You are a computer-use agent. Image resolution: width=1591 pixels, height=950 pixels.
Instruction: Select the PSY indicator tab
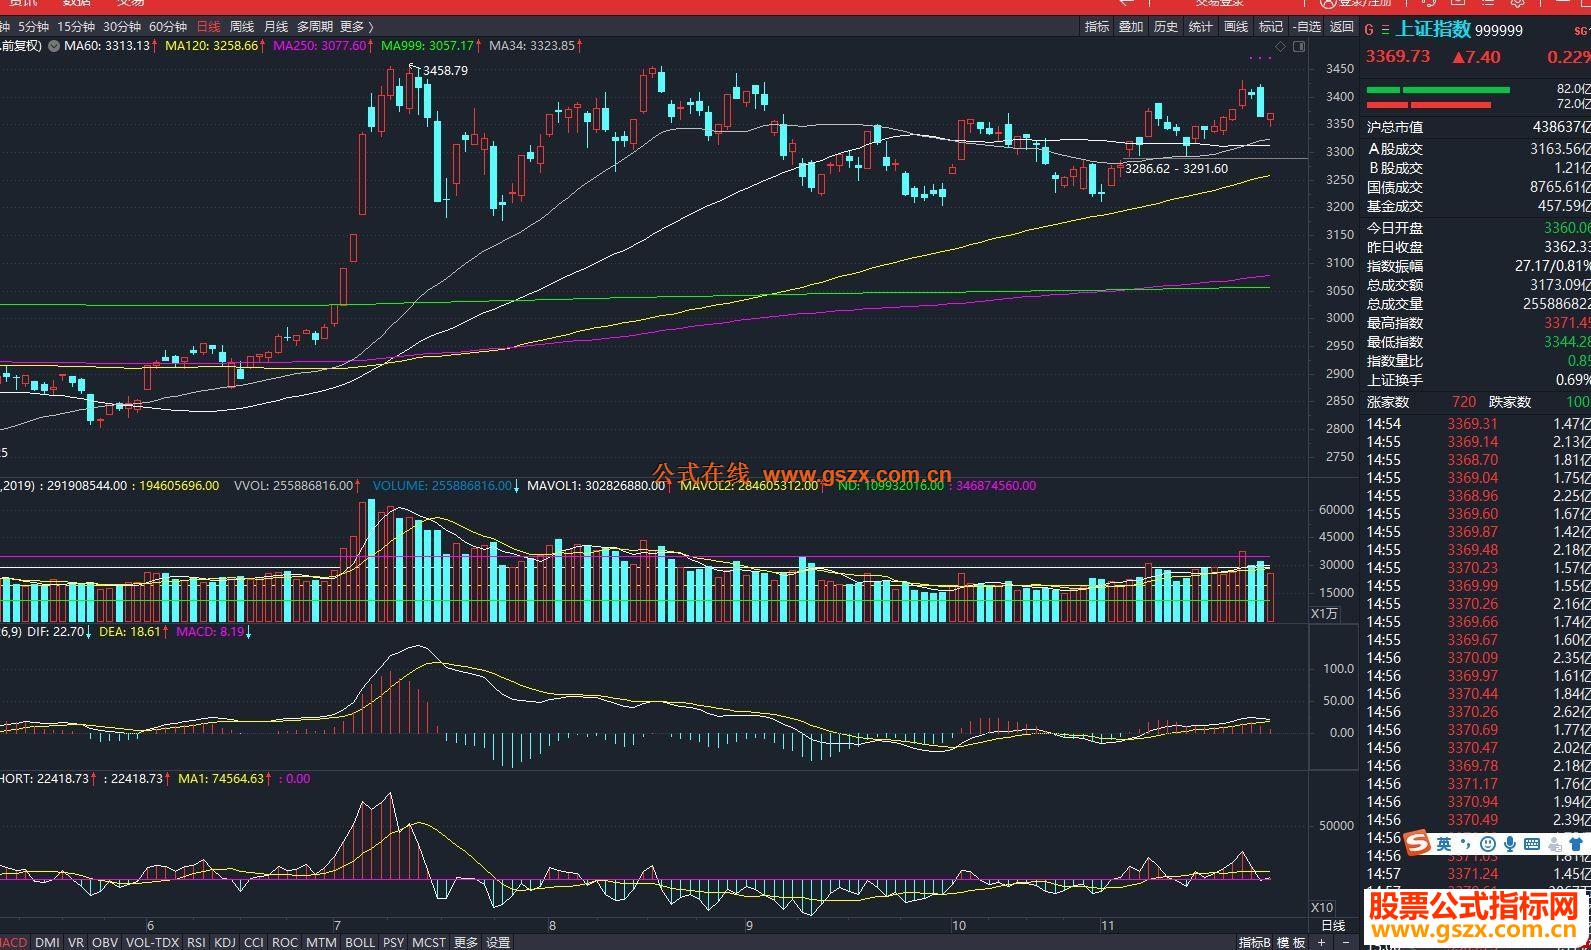(x=394, y=942)
